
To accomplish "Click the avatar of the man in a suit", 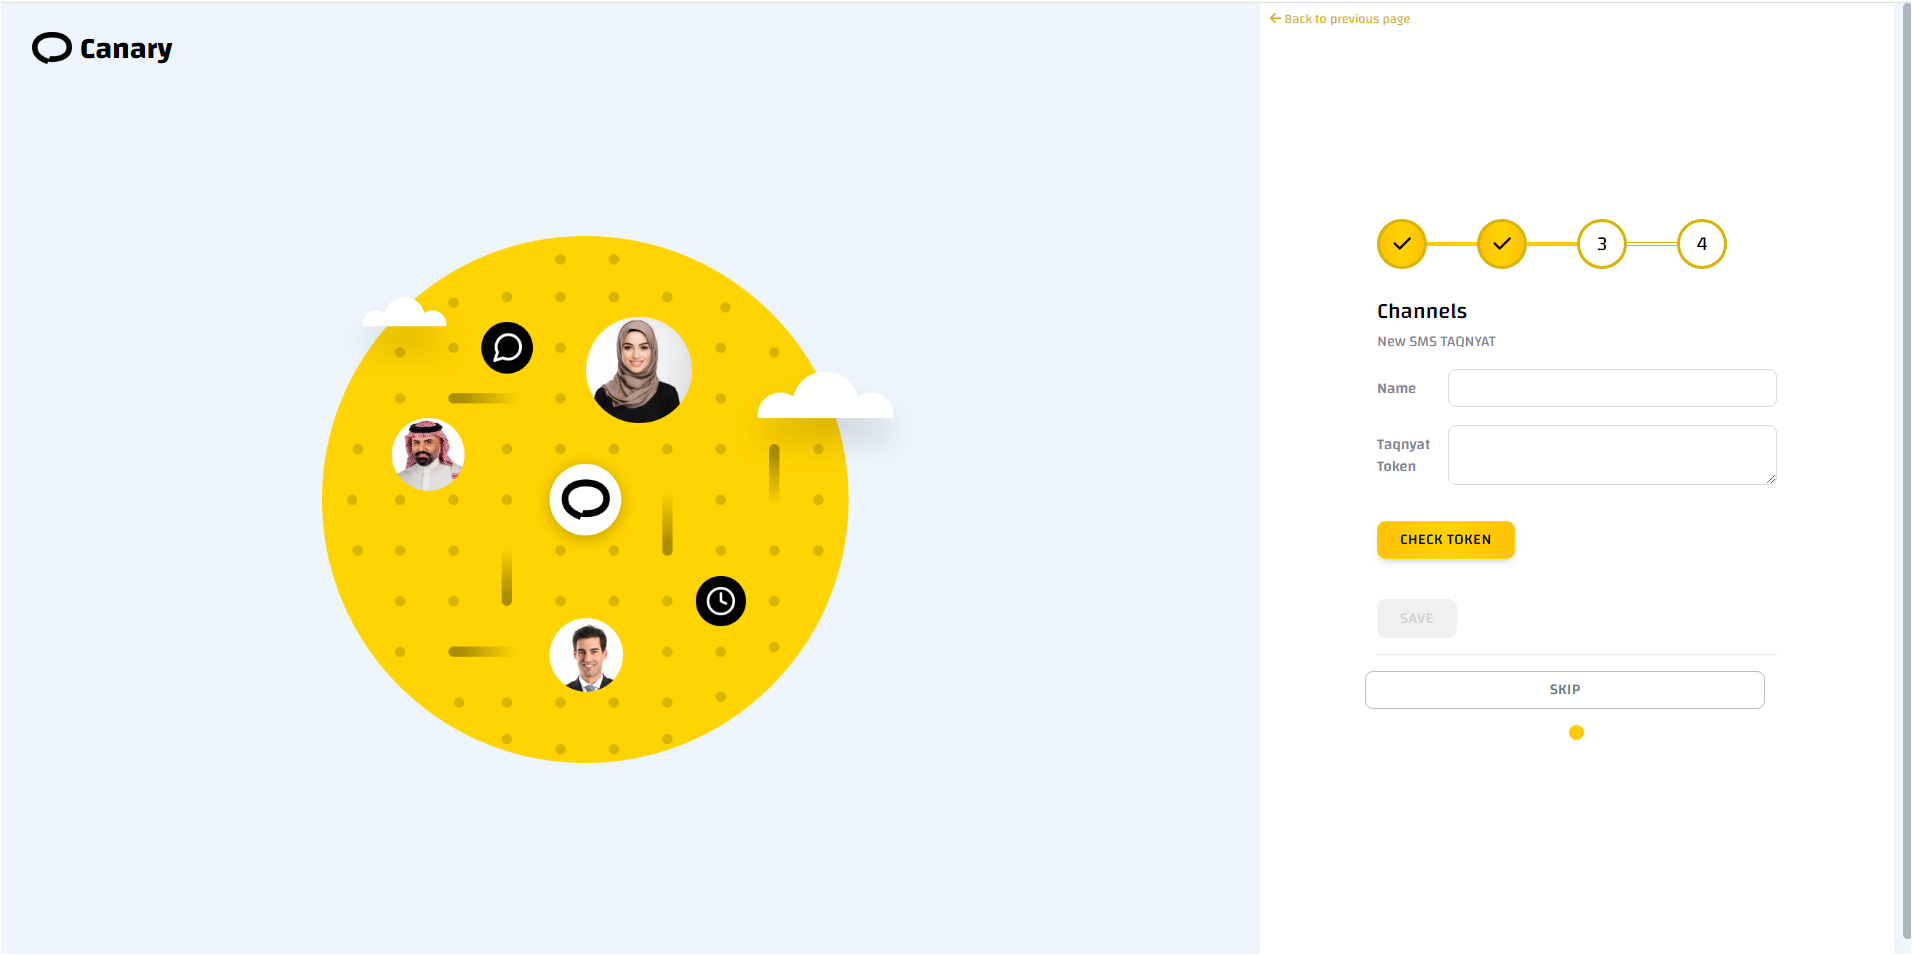I will 586,655.
